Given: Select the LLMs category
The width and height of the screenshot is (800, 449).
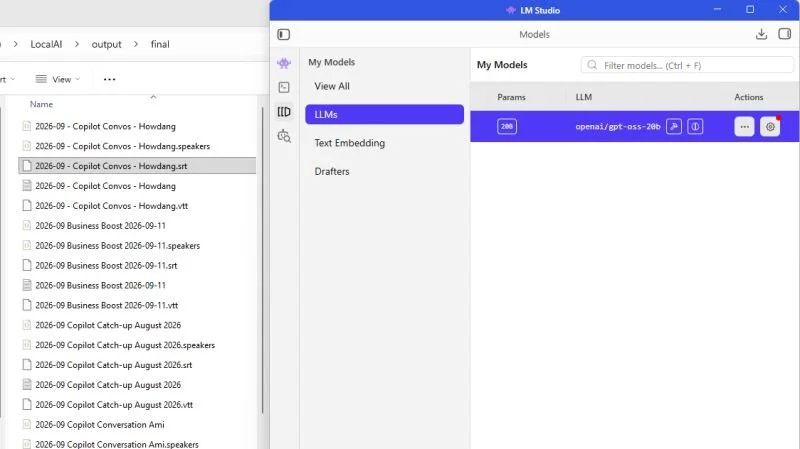Looking at the screenshot, I should point(384,114).
